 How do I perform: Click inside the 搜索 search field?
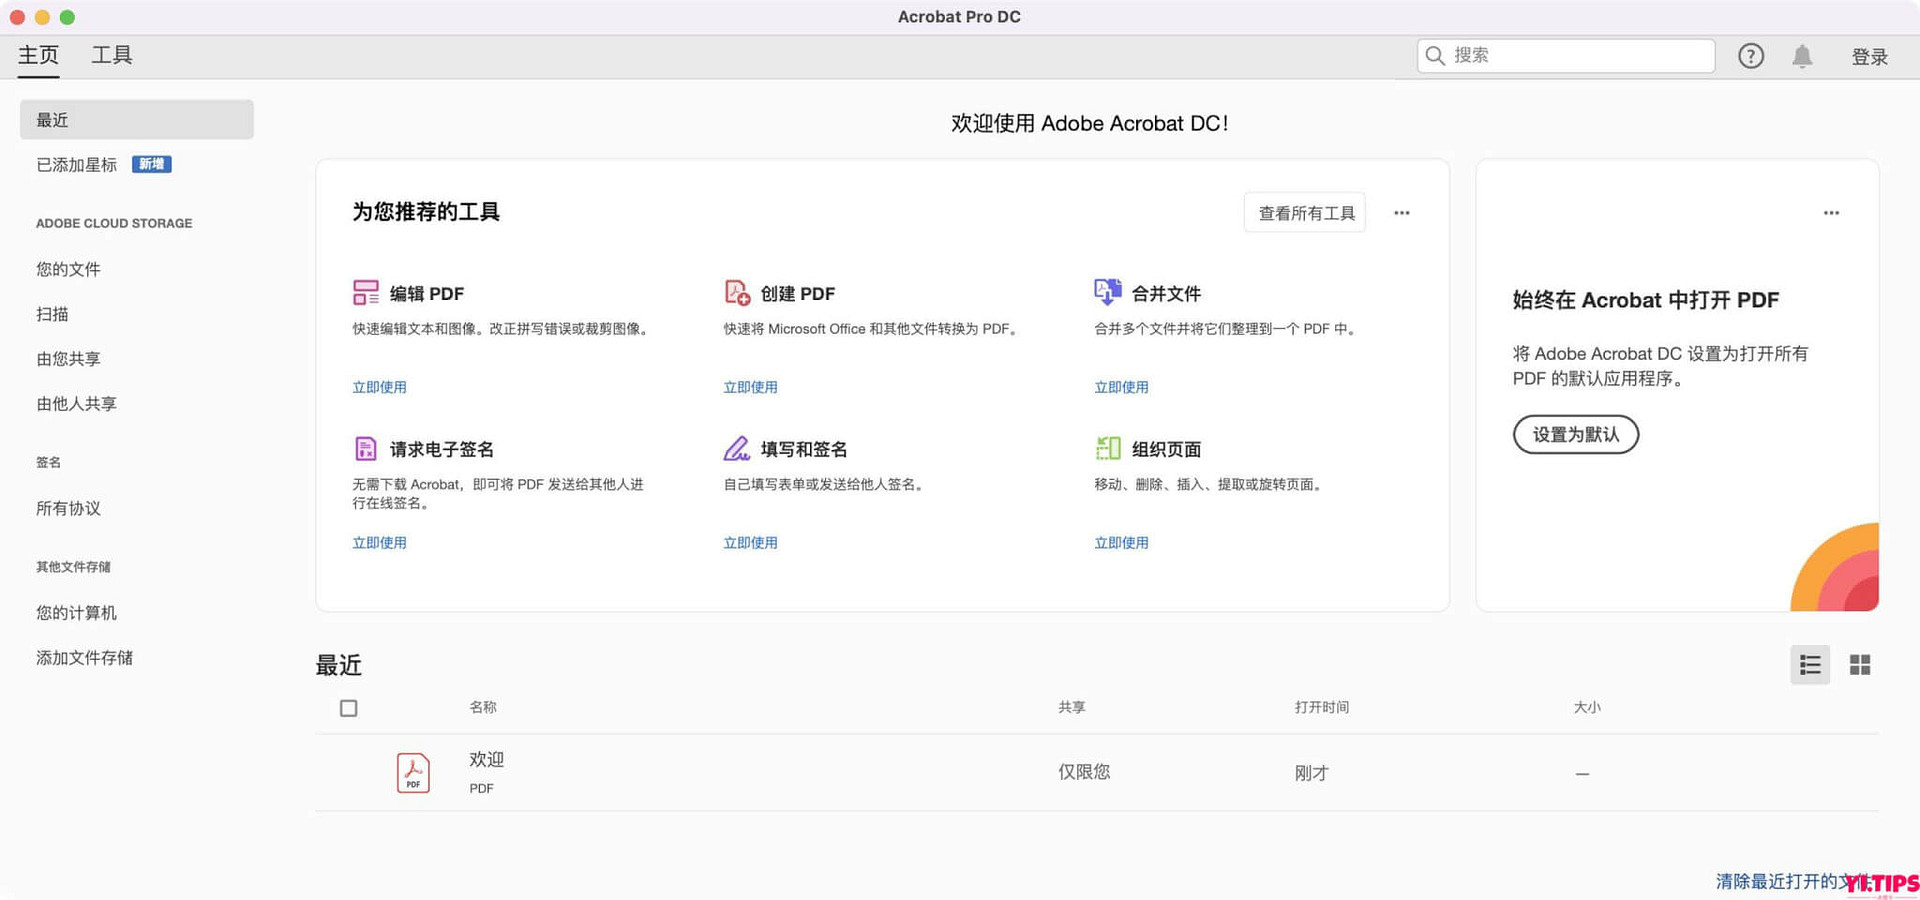[x=1566, y=56]
